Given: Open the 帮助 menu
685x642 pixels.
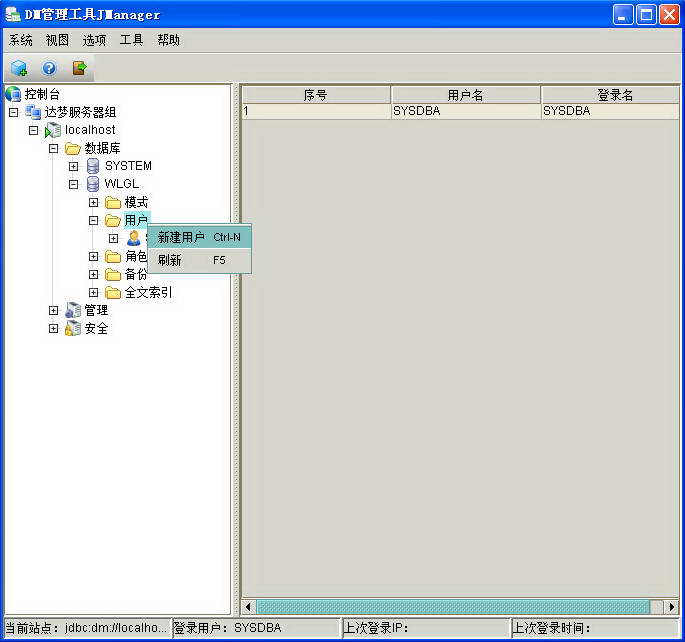Looking at the screenshot, I should point(169,40).
